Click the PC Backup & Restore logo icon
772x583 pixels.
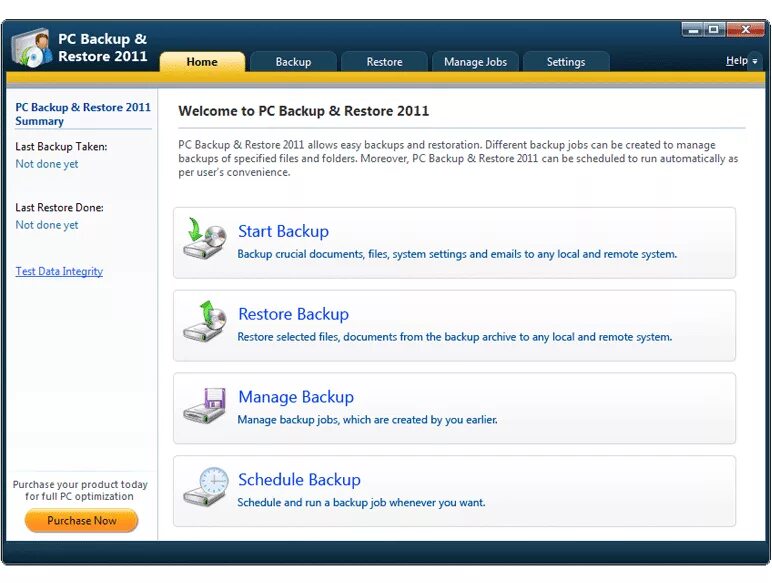pos(32,48)
